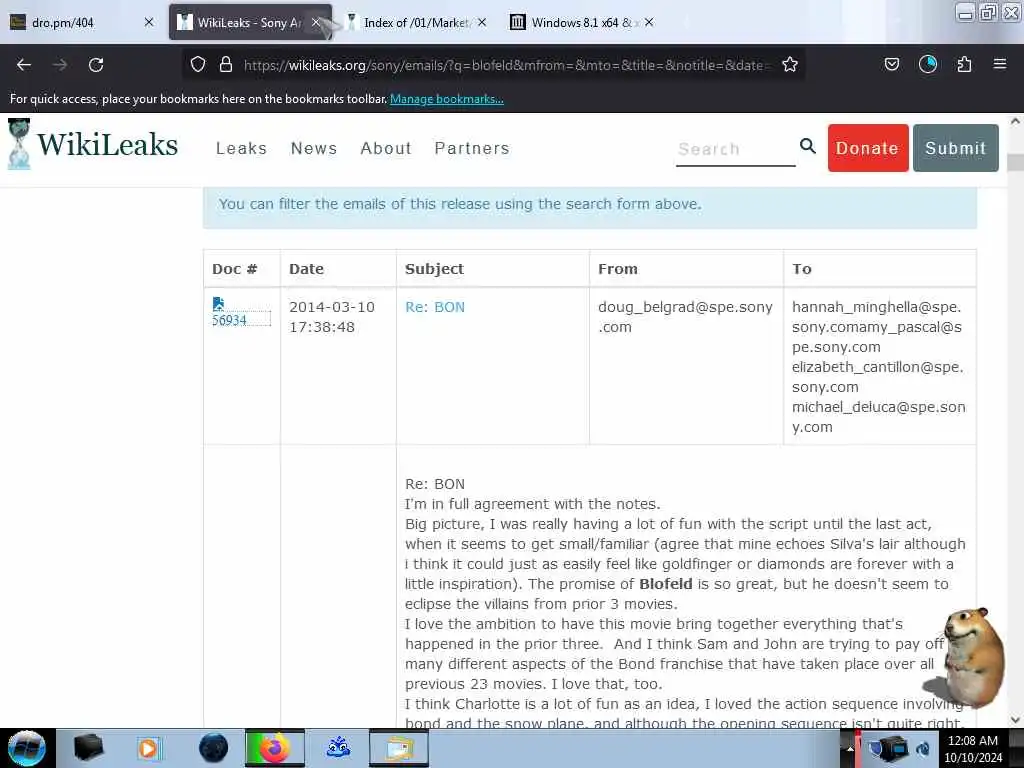
Task: Click the WikiLeaks wordmark text
Action: pos(107,144)
